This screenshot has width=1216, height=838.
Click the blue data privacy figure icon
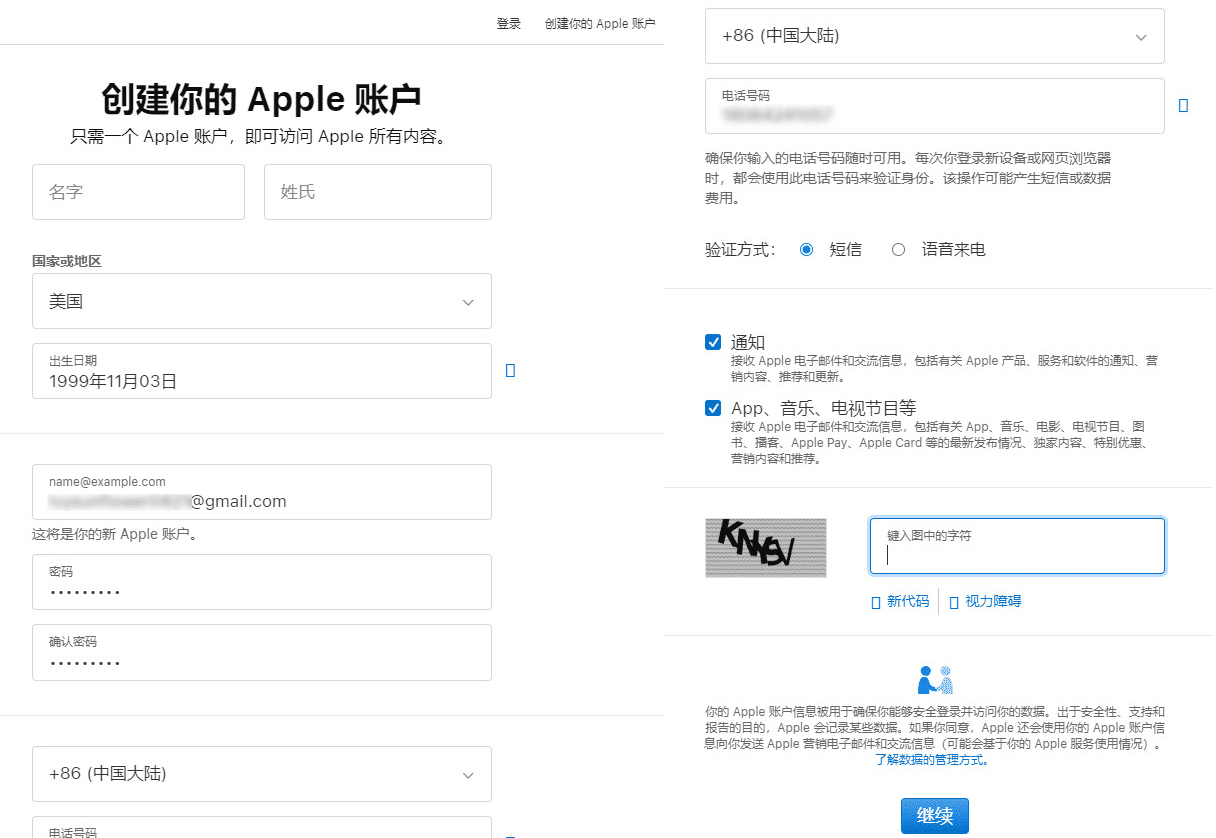click(x=934, y=678)
